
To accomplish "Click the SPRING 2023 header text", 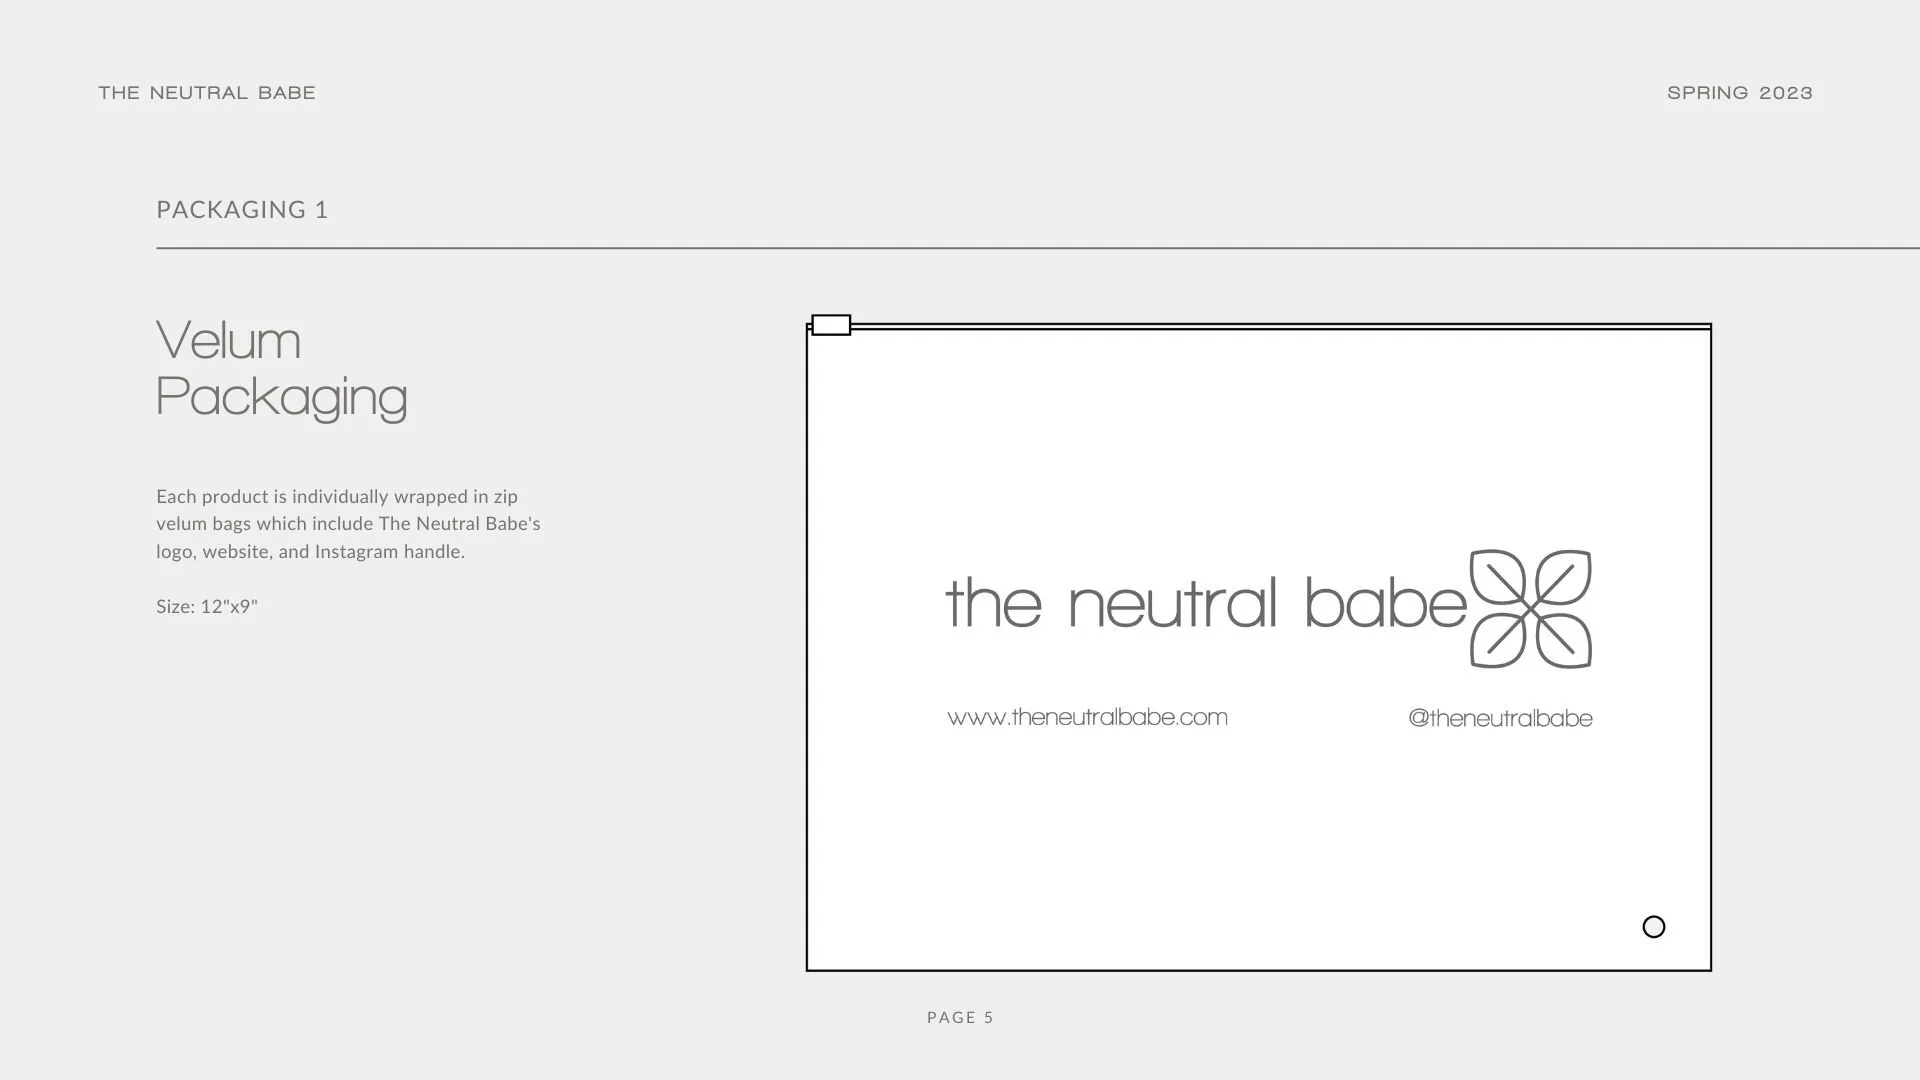I will click(1740, 93).
